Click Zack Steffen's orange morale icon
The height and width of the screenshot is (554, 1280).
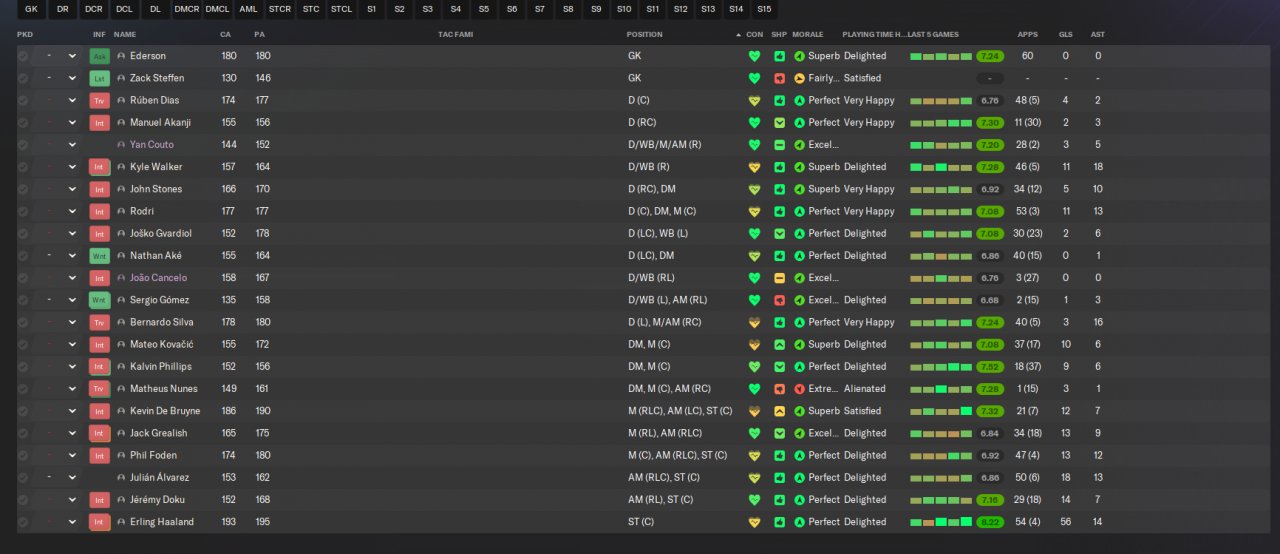pyautogui.click(x=799, y=78)
